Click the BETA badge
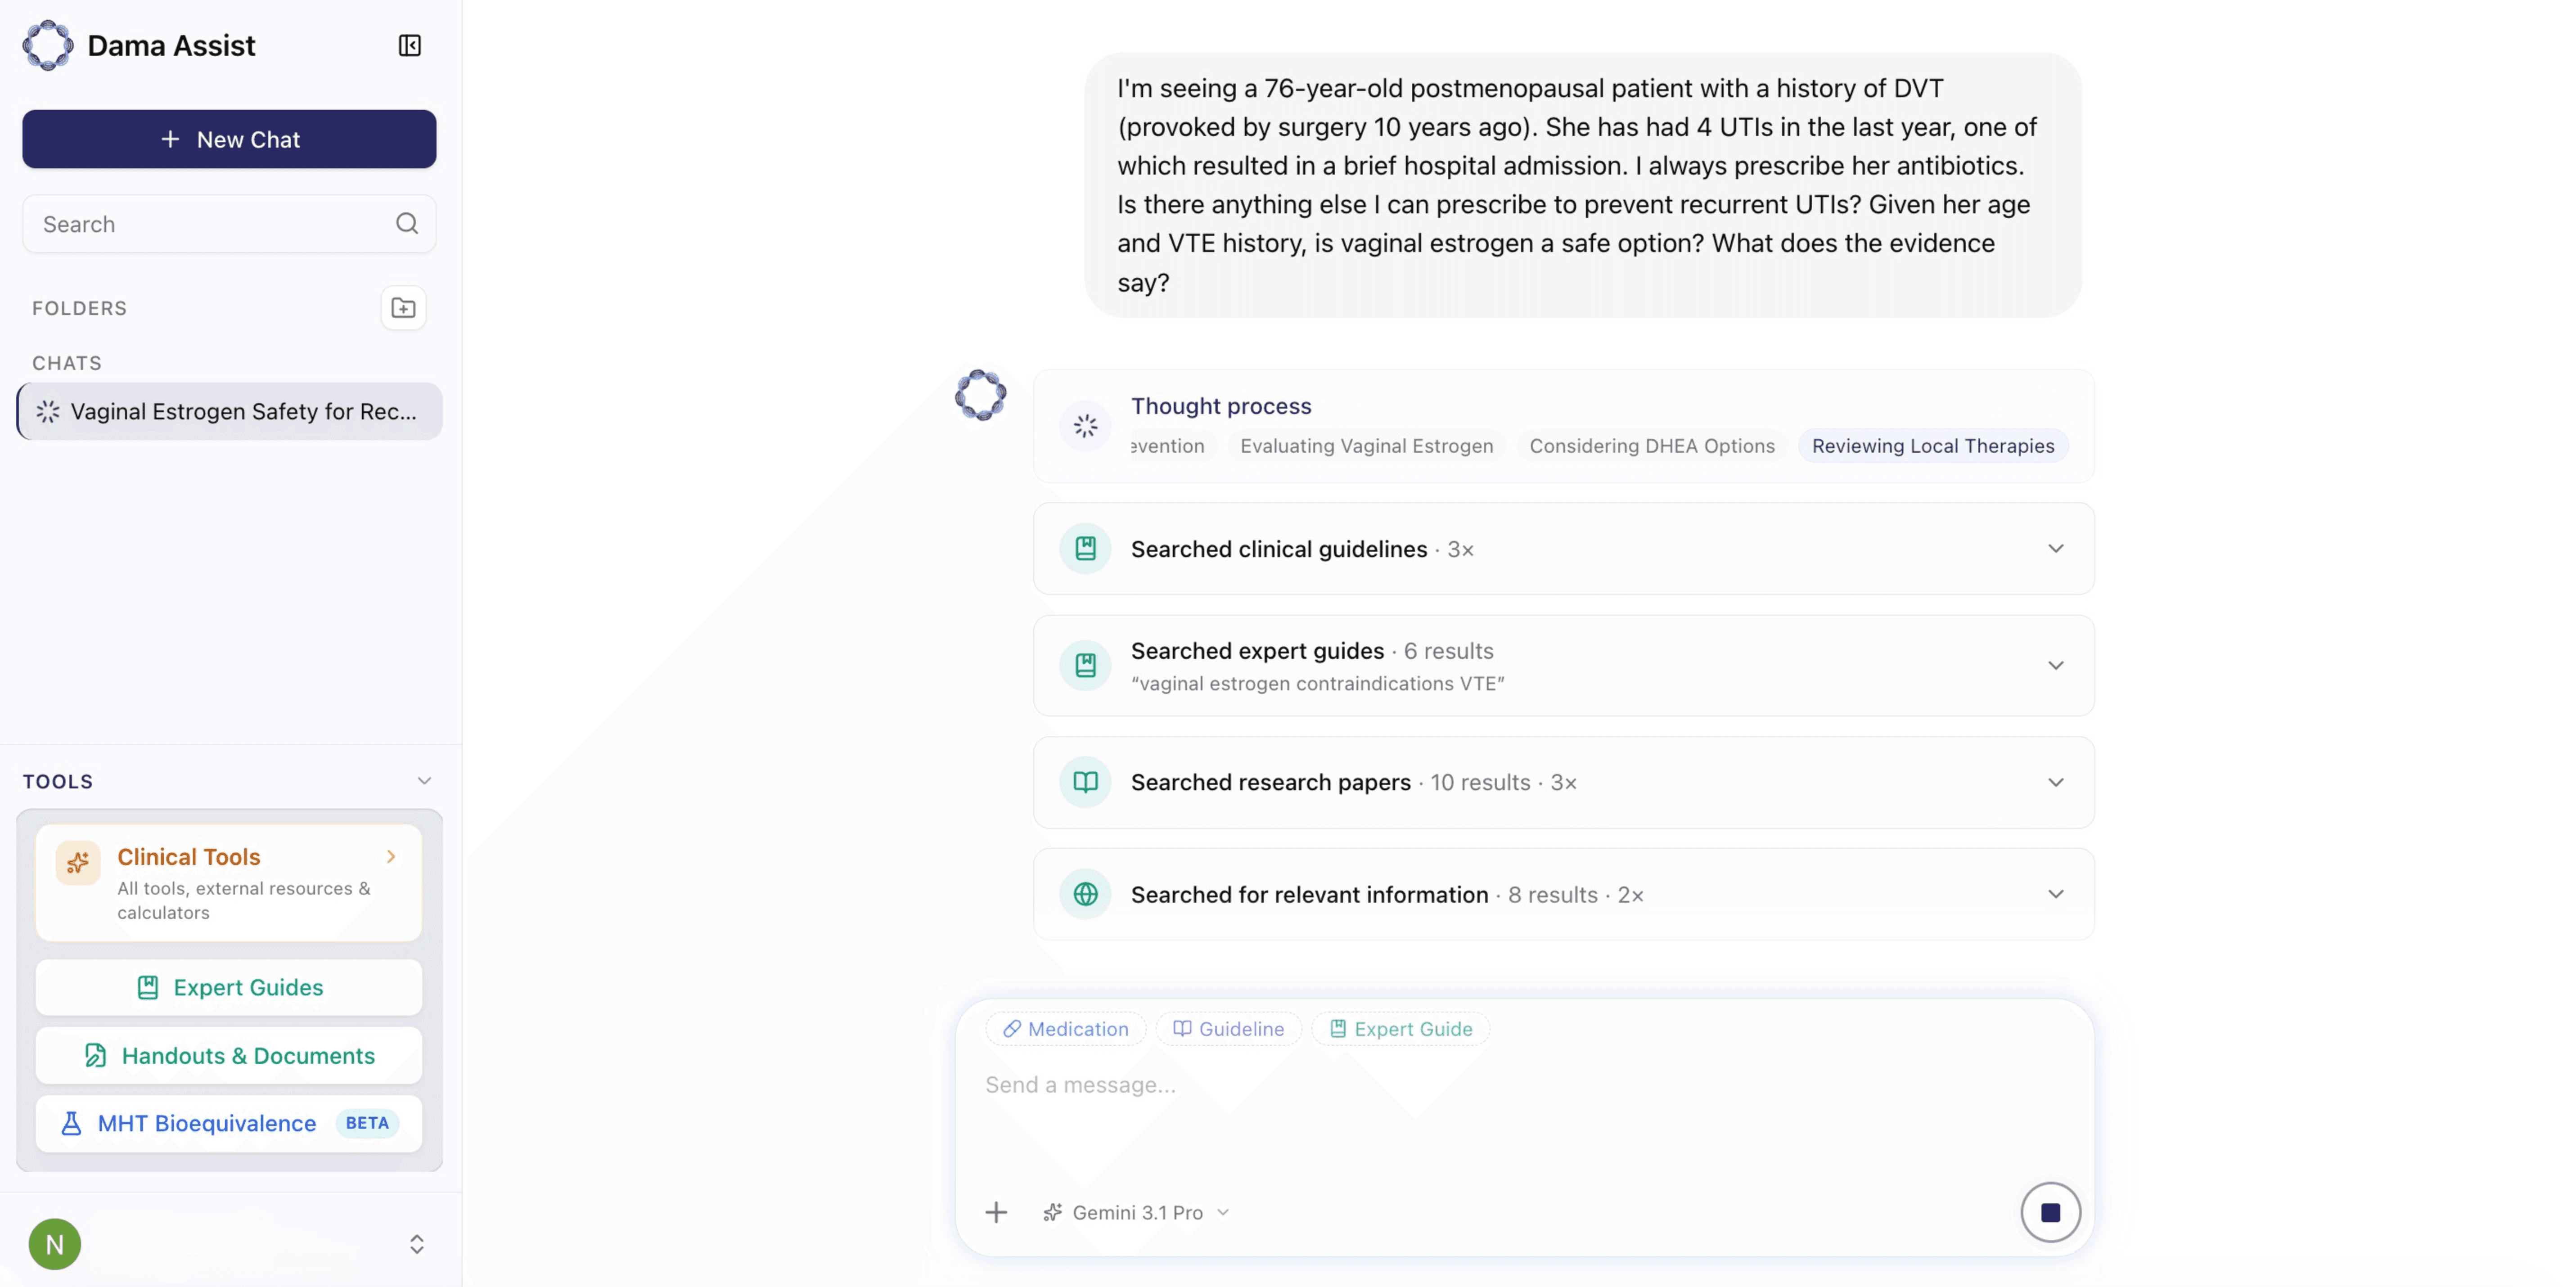 [x=367, y=1124]
